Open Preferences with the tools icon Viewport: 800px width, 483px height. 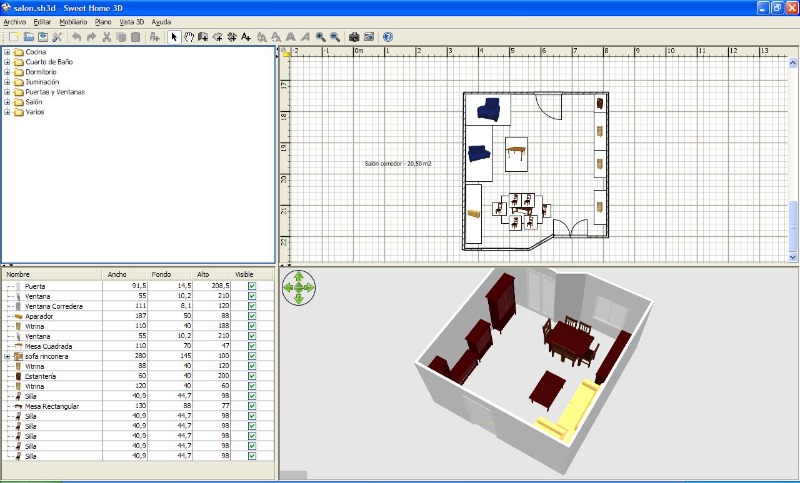(x=57, y=37)
